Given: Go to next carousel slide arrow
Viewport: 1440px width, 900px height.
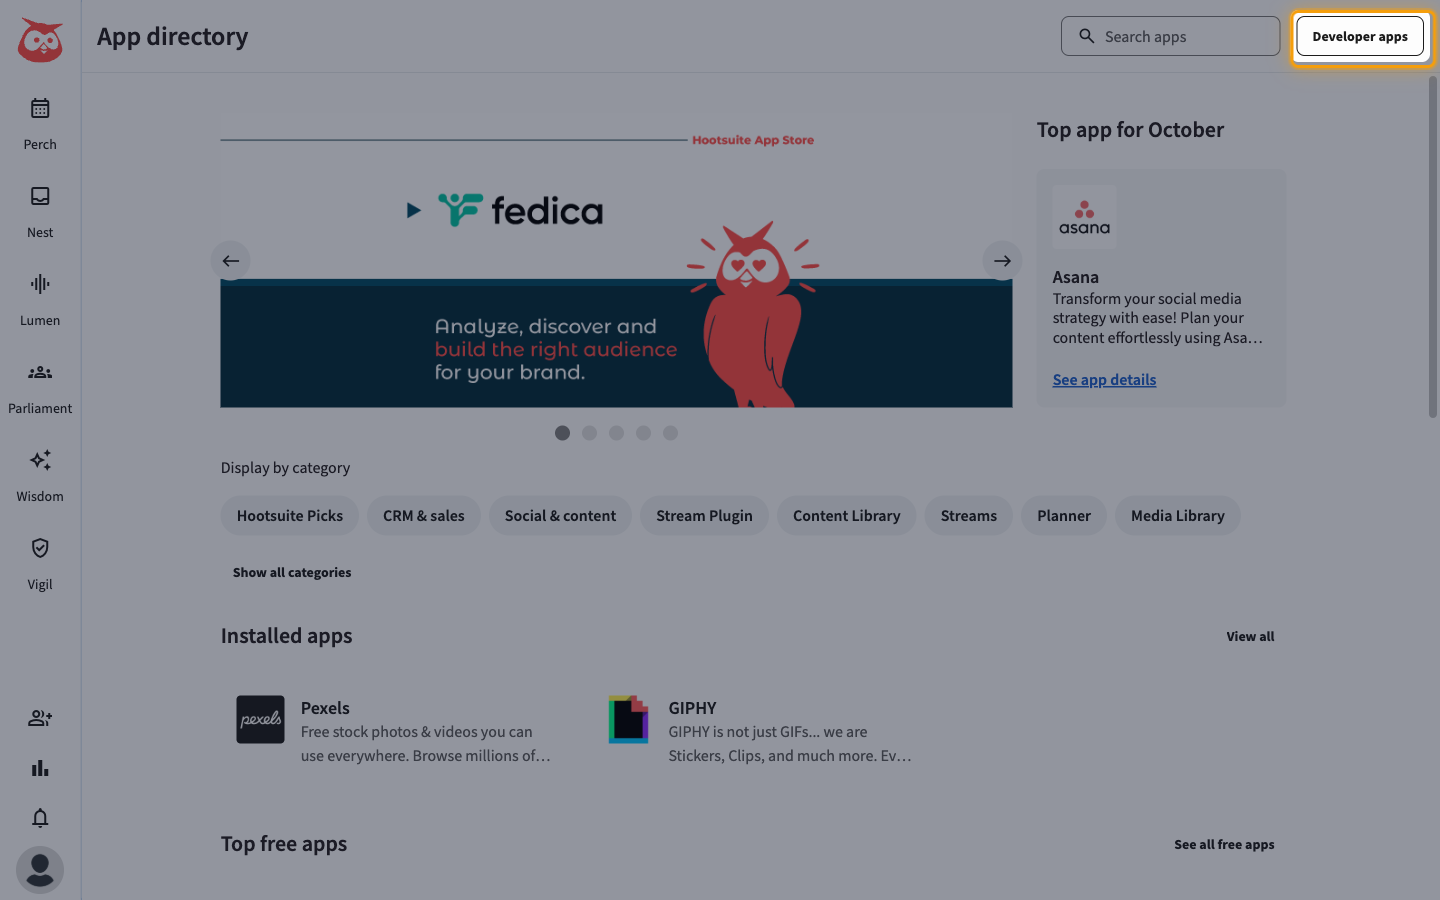Looking at the screenshot, I should coord(1002,261).
